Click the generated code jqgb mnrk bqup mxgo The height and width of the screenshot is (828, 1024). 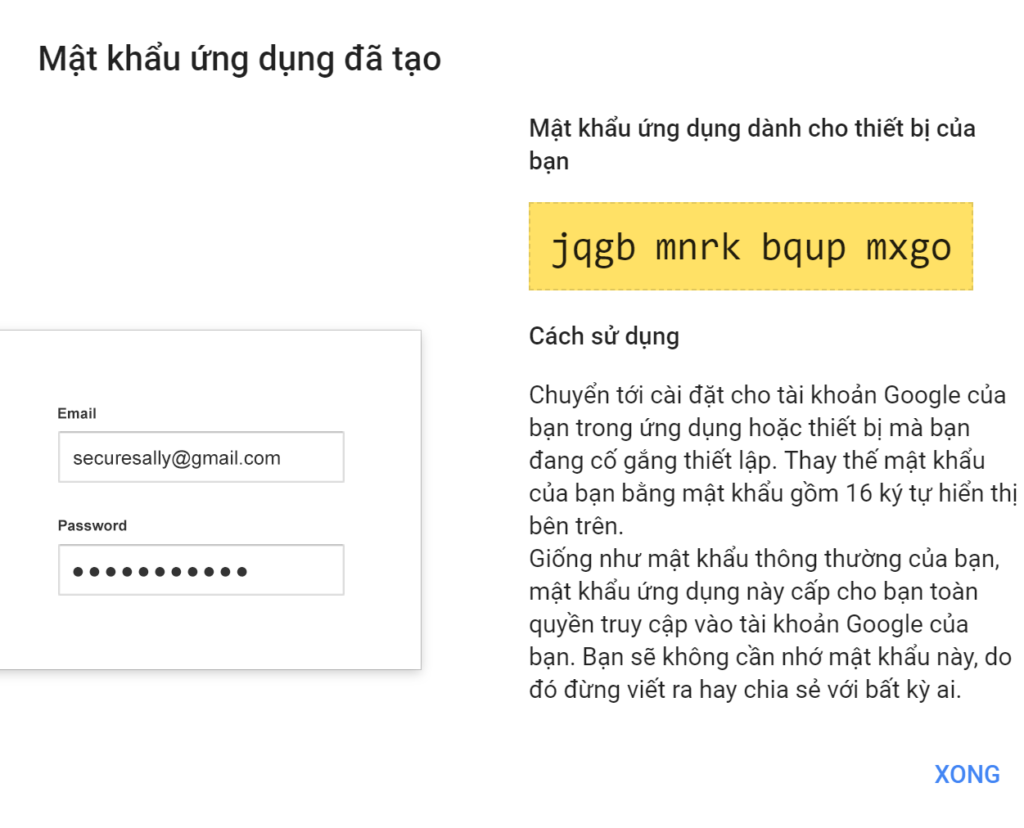[x=751, y=246]
